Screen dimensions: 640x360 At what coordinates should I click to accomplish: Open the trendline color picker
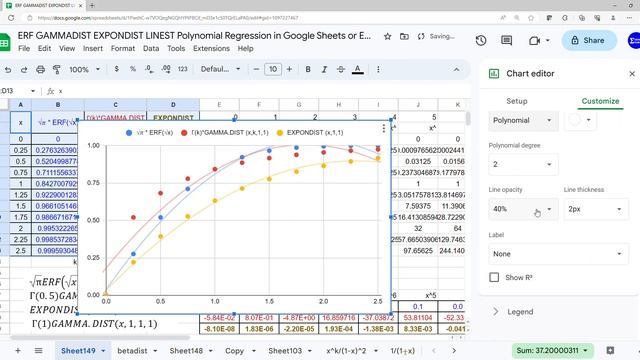pos(579,120)
